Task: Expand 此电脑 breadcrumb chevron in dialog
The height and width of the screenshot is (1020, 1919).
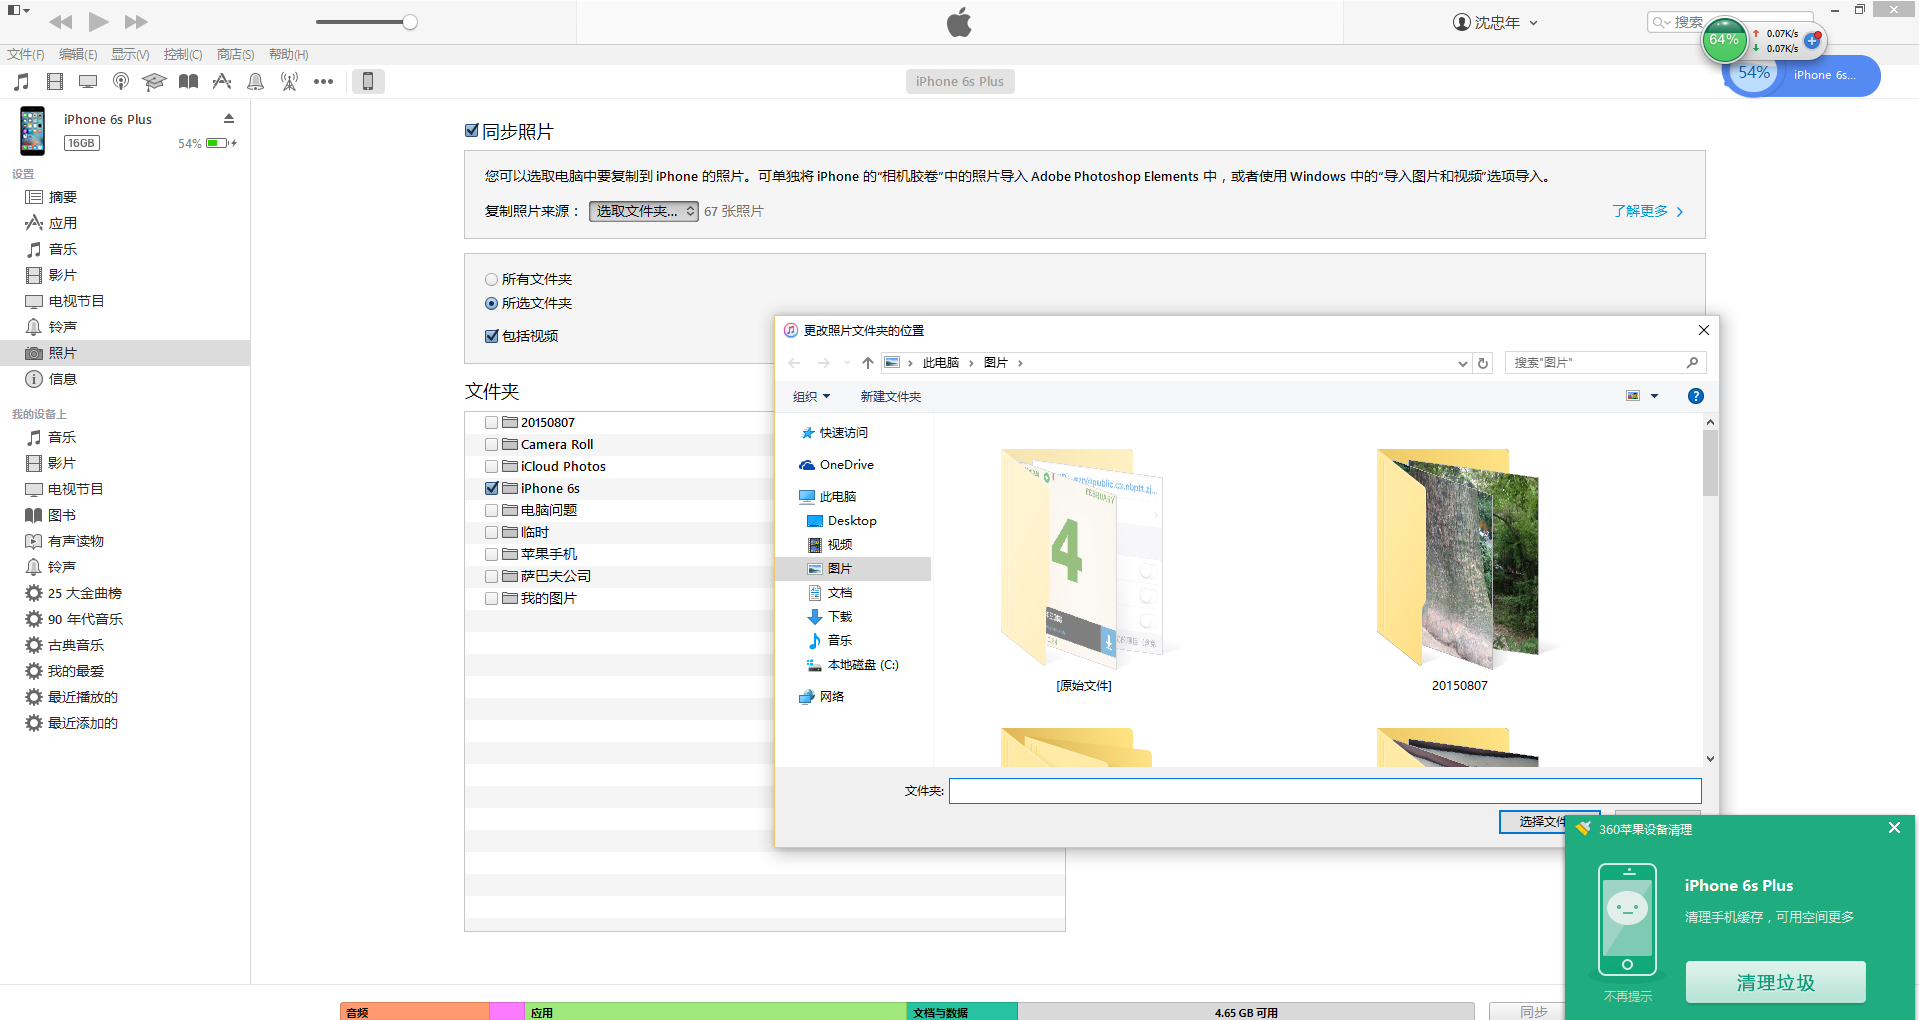Action: point(971,363)
